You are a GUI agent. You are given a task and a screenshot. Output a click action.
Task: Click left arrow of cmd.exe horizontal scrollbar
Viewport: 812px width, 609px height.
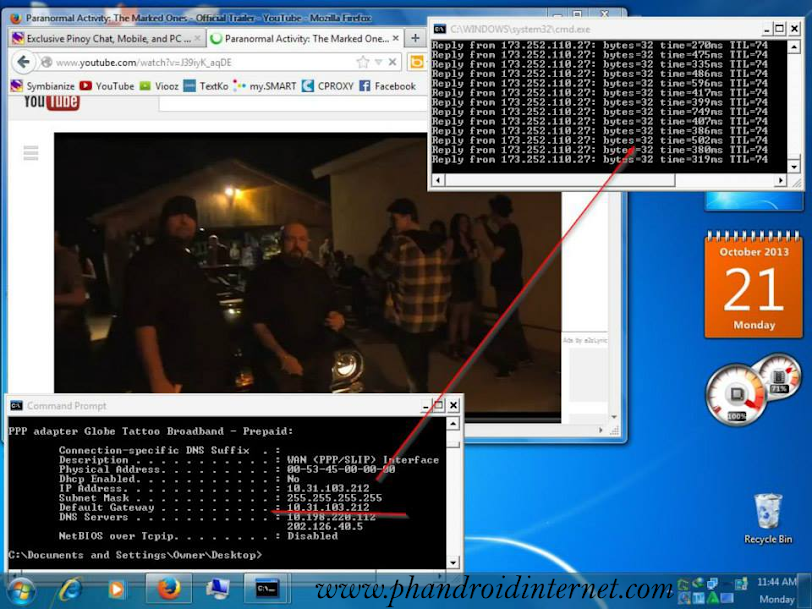click(x=438, y=180)
